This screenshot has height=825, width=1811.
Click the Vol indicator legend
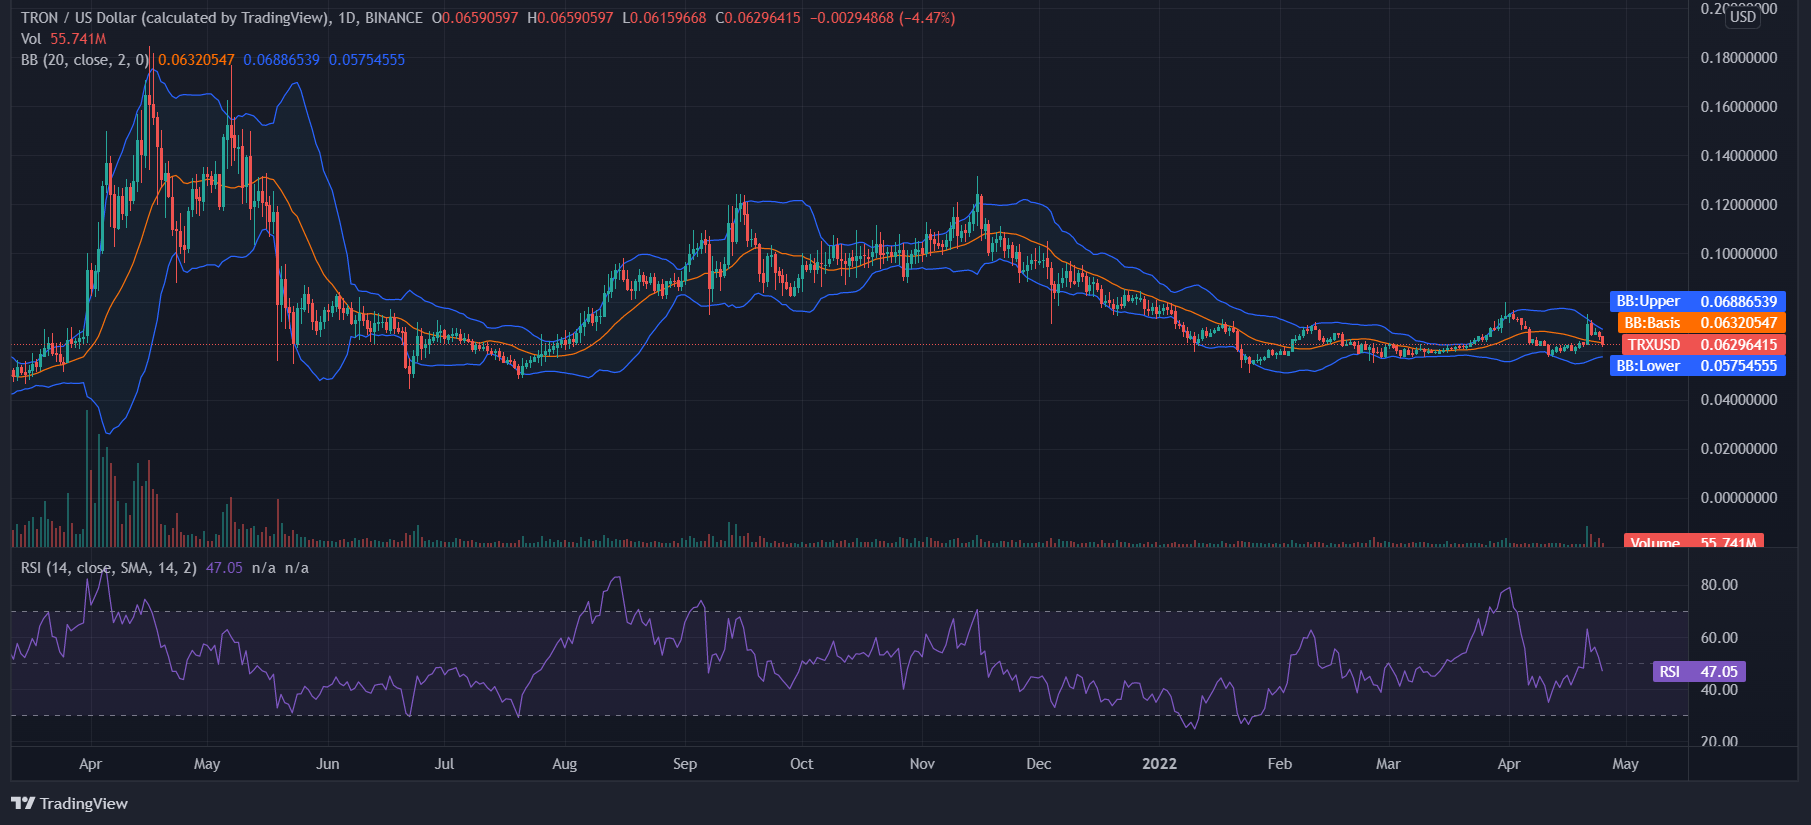click(x=31, y=39)
